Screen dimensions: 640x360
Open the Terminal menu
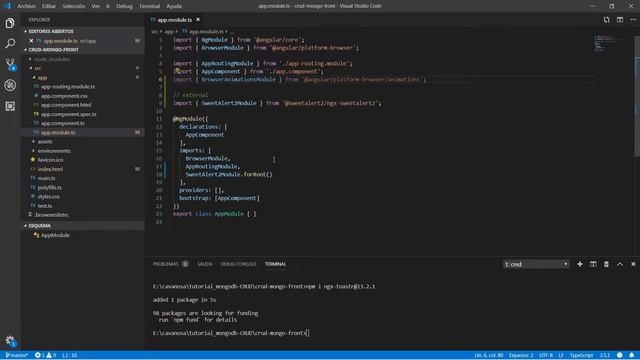tap(149, 6)
